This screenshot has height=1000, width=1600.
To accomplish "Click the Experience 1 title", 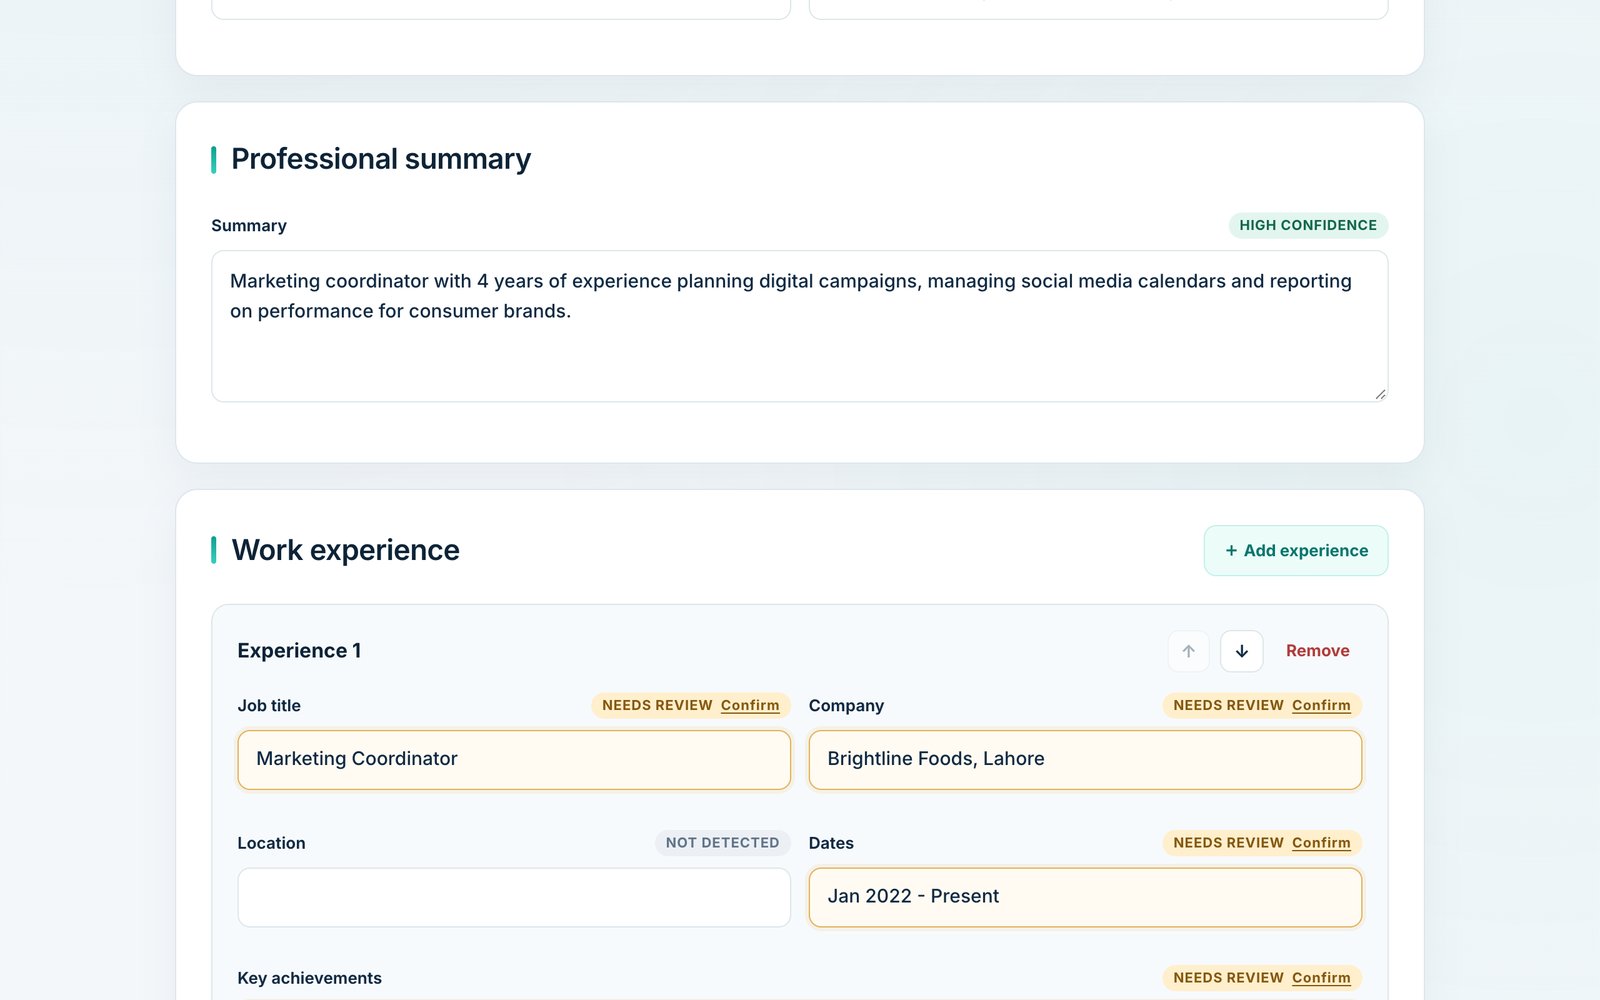I will tap(299, 651).
